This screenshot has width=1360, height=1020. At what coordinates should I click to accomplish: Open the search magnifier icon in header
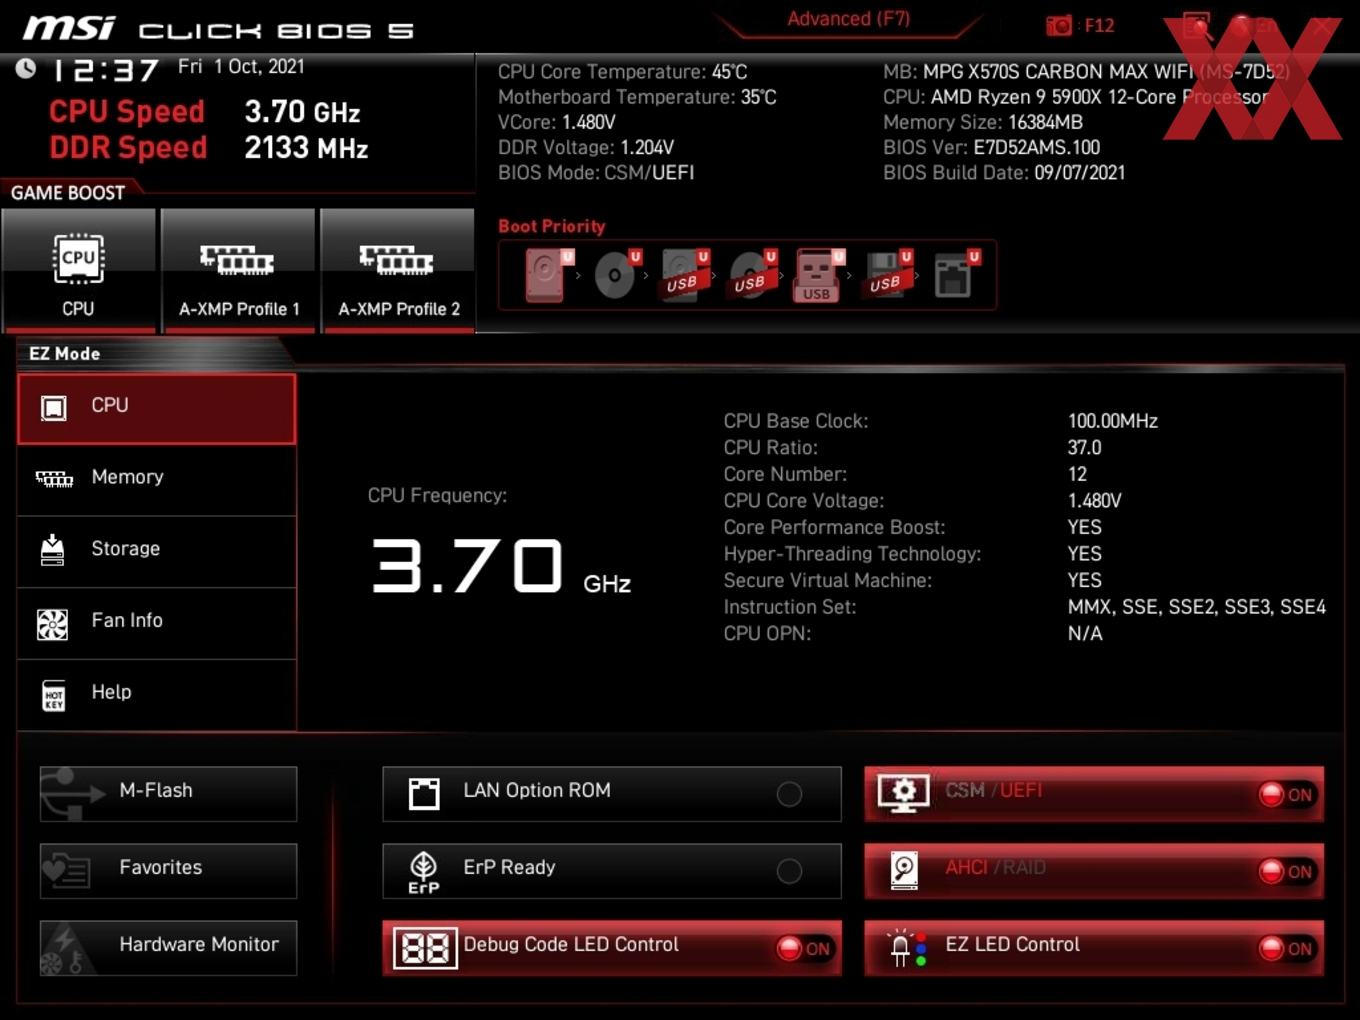pos(1197,26)
